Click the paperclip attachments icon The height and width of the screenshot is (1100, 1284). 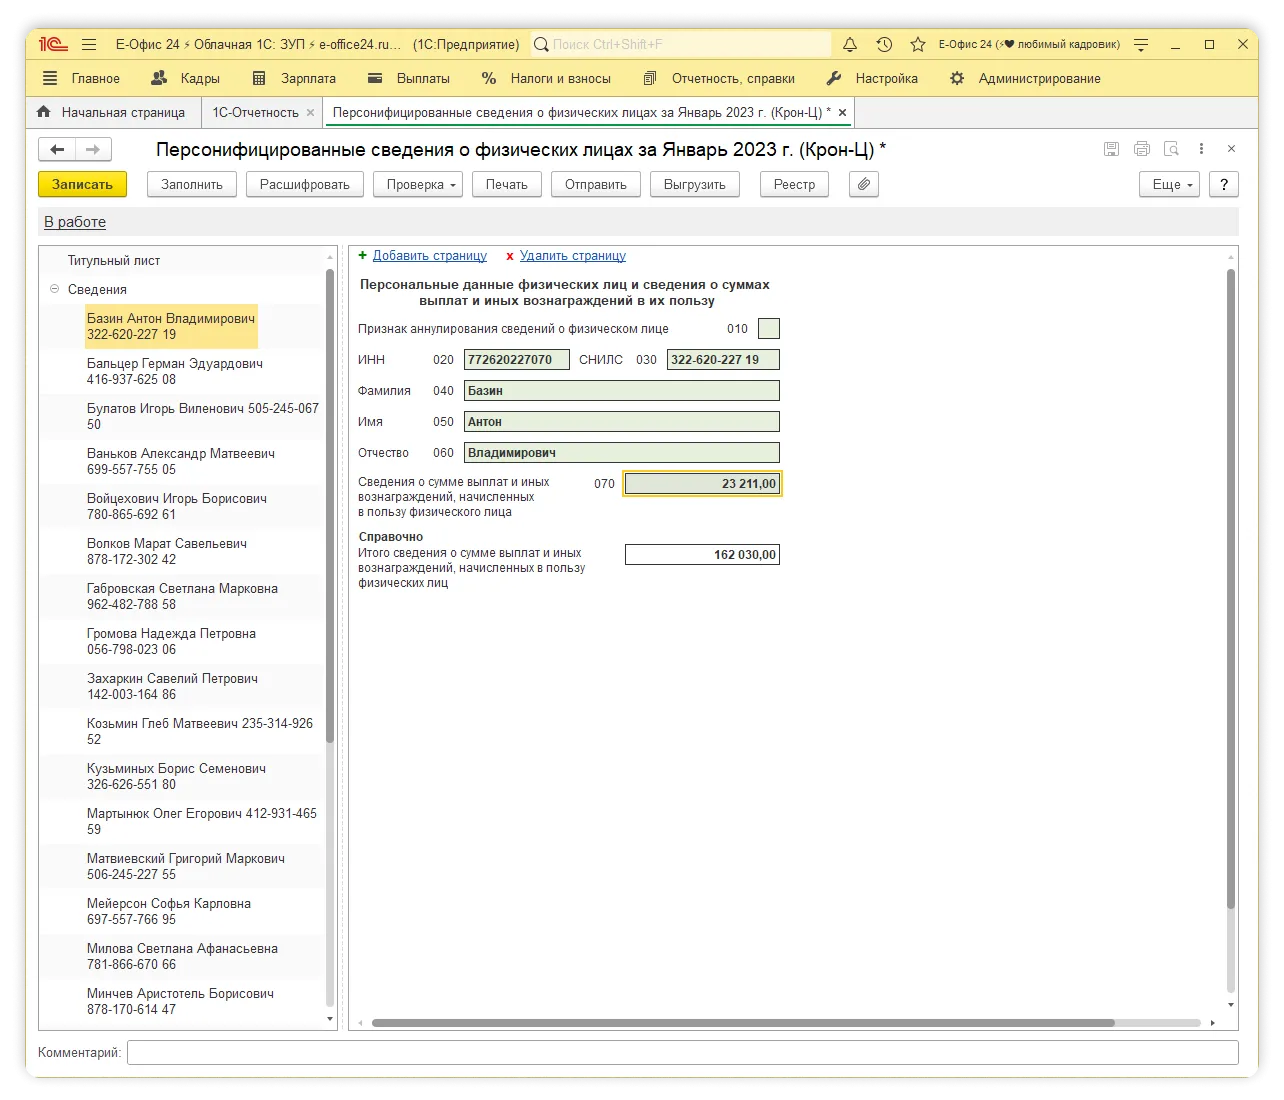coord(863,184)
